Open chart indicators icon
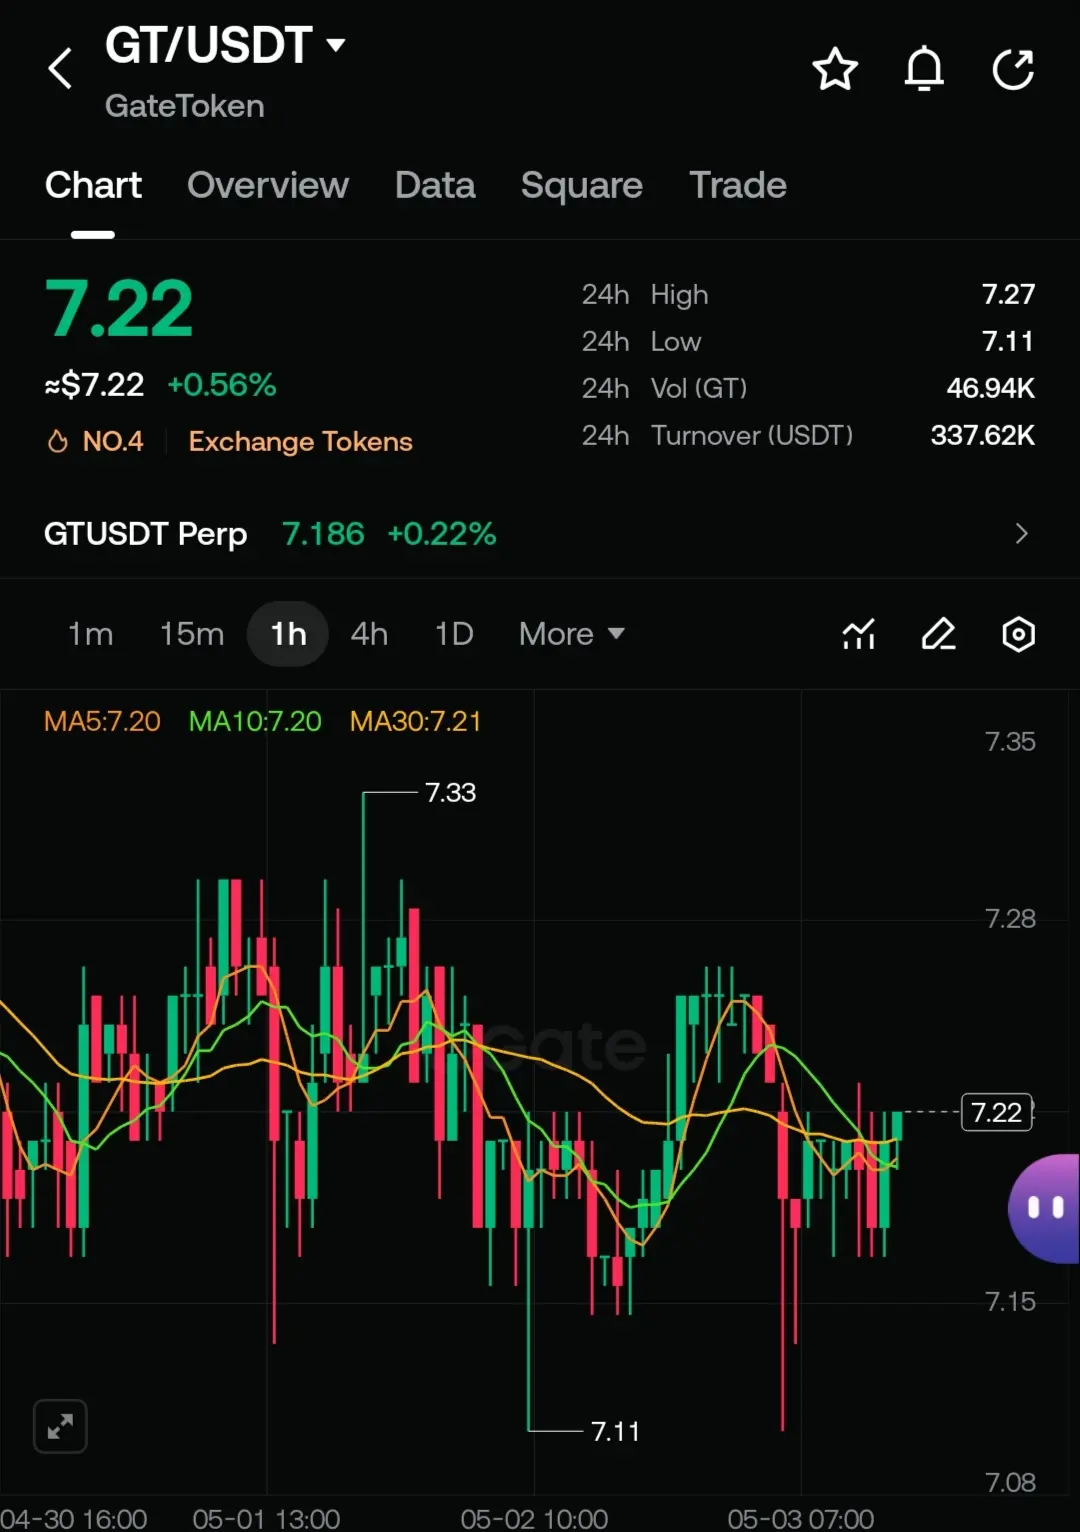The height and width of the screenshot is (1532, 1080). tap(858, 634)
